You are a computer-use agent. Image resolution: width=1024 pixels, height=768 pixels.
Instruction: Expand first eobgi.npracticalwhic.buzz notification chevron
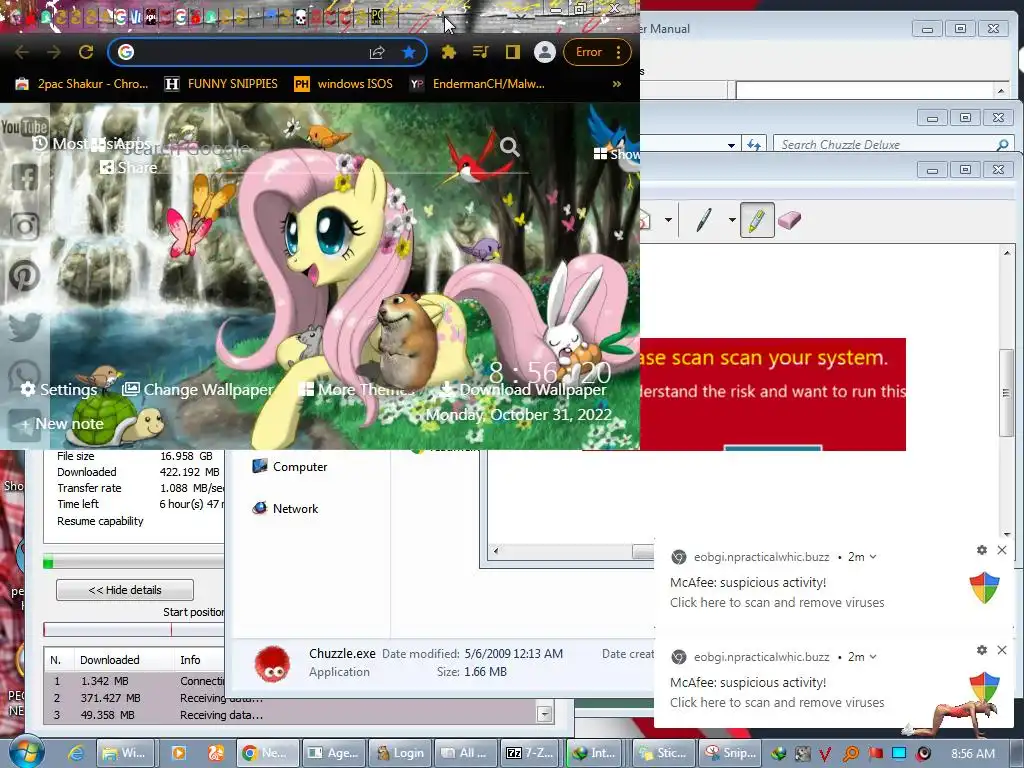(x=873, y=557)
